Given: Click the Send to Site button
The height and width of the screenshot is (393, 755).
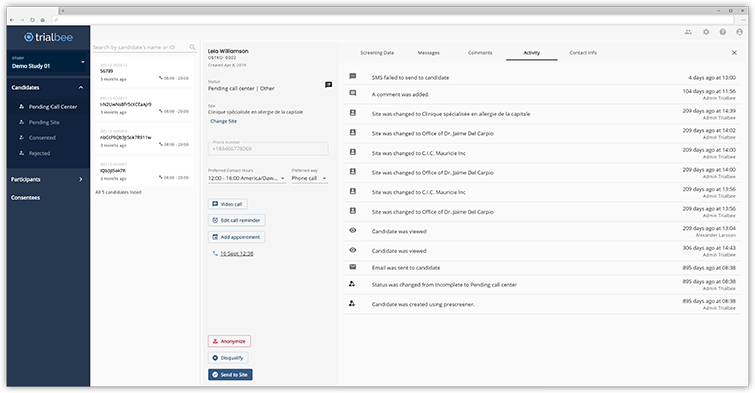Looking at the screenshot, I should point(230,375).
